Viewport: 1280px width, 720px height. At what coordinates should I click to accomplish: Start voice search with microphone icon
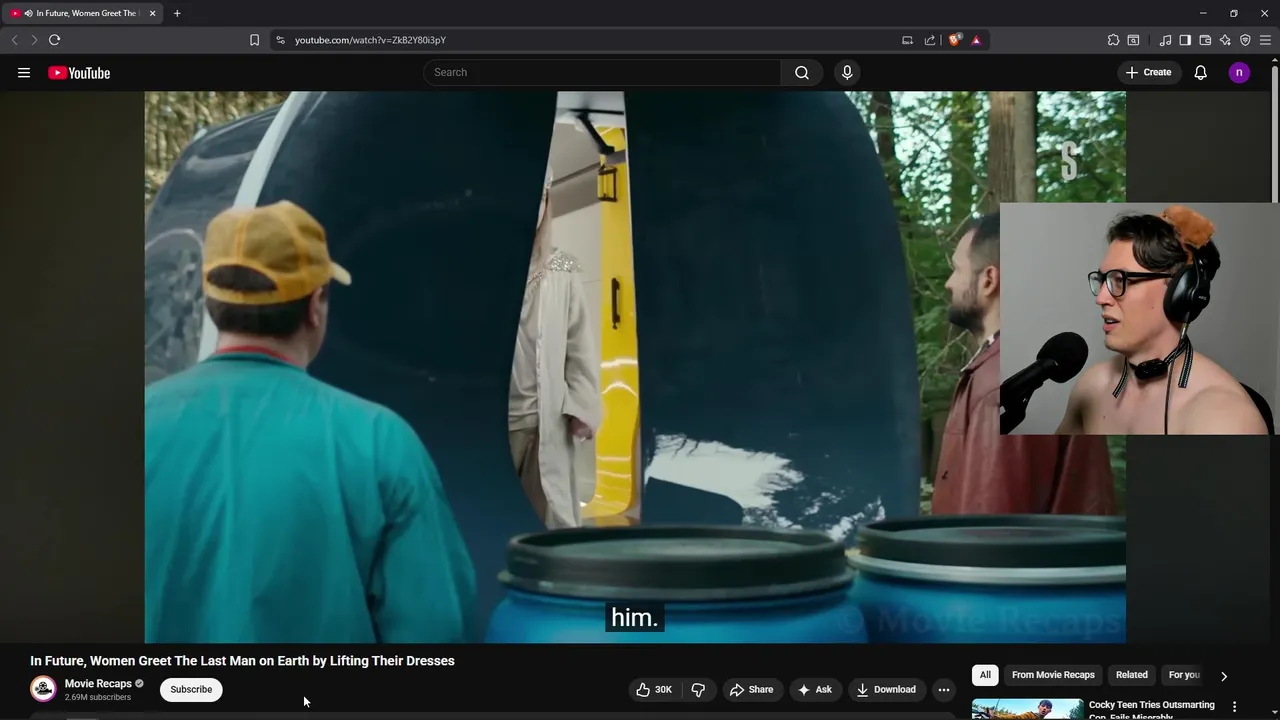pos(847,72)
